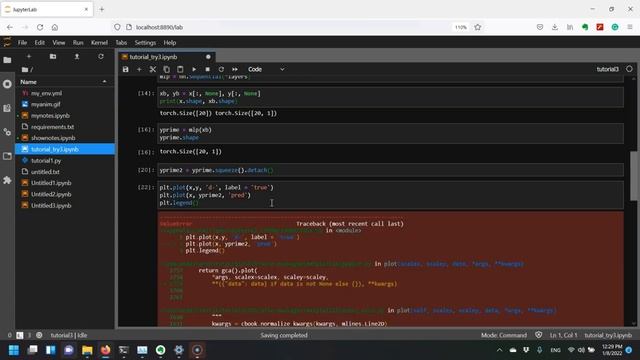
Task: Open the cell type Code dropdown
Action: 266,69
